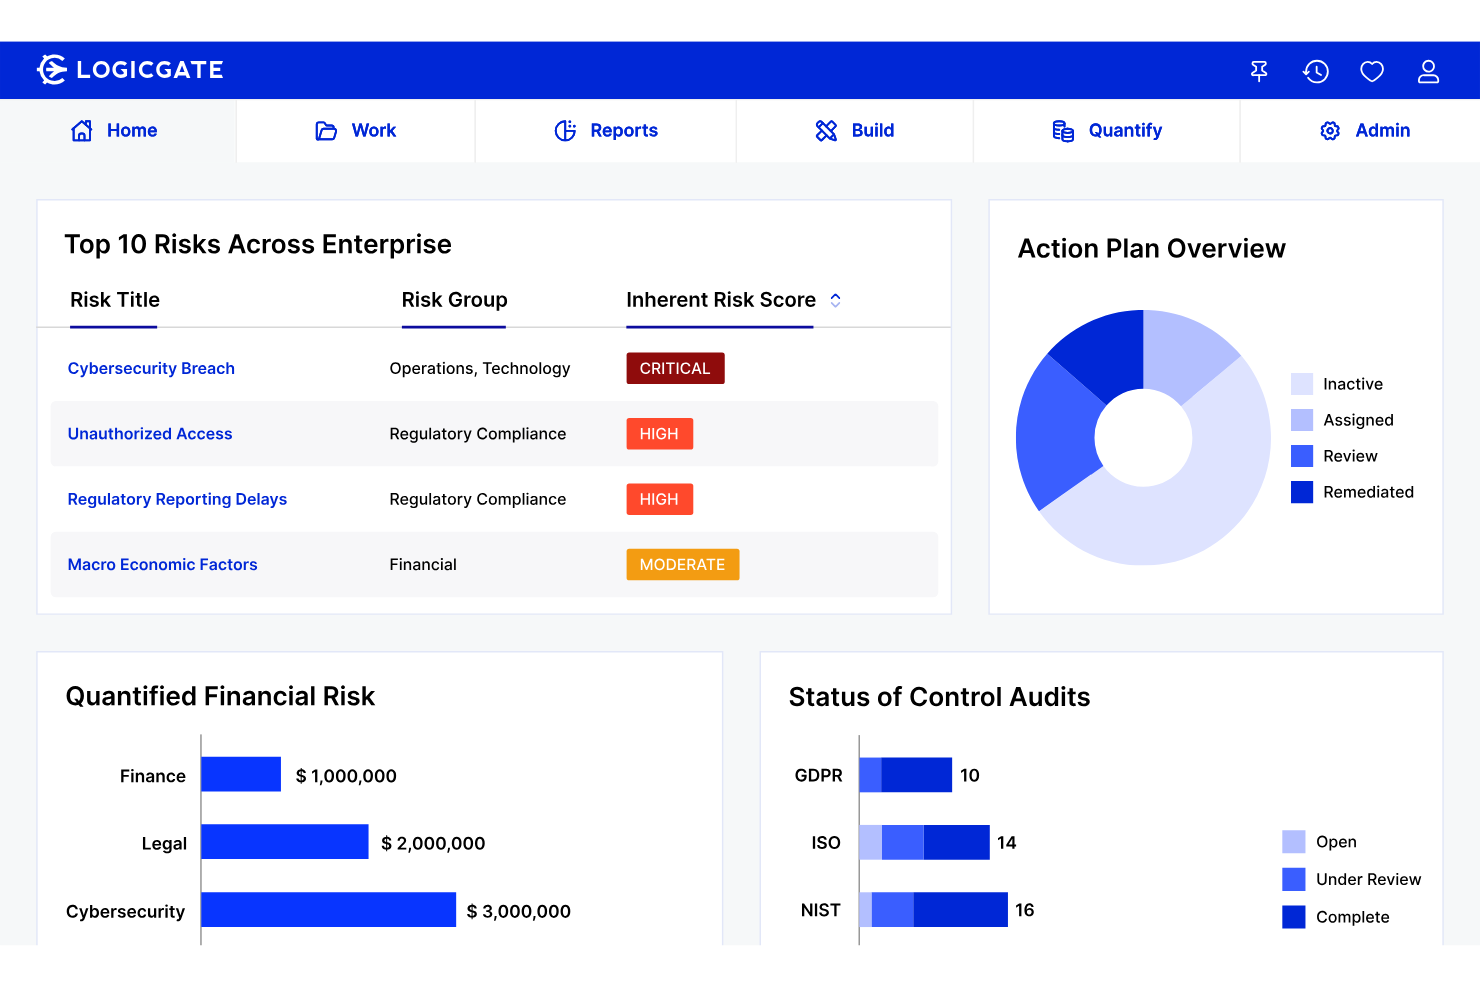Viewport: 1480px width, 987px height.
Task: Click HIGH badge for Unauthorized Access
Action: click(x=659, y=434)
